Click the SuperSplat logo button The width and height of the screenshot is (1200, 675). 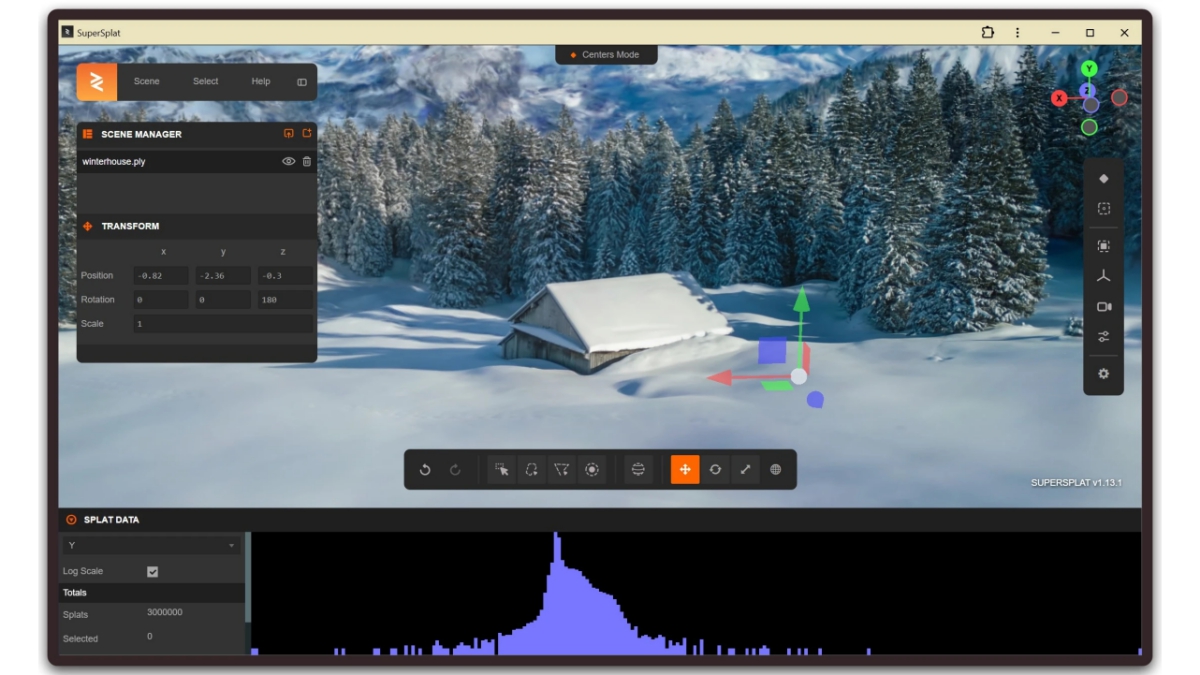tap(97, 82)
